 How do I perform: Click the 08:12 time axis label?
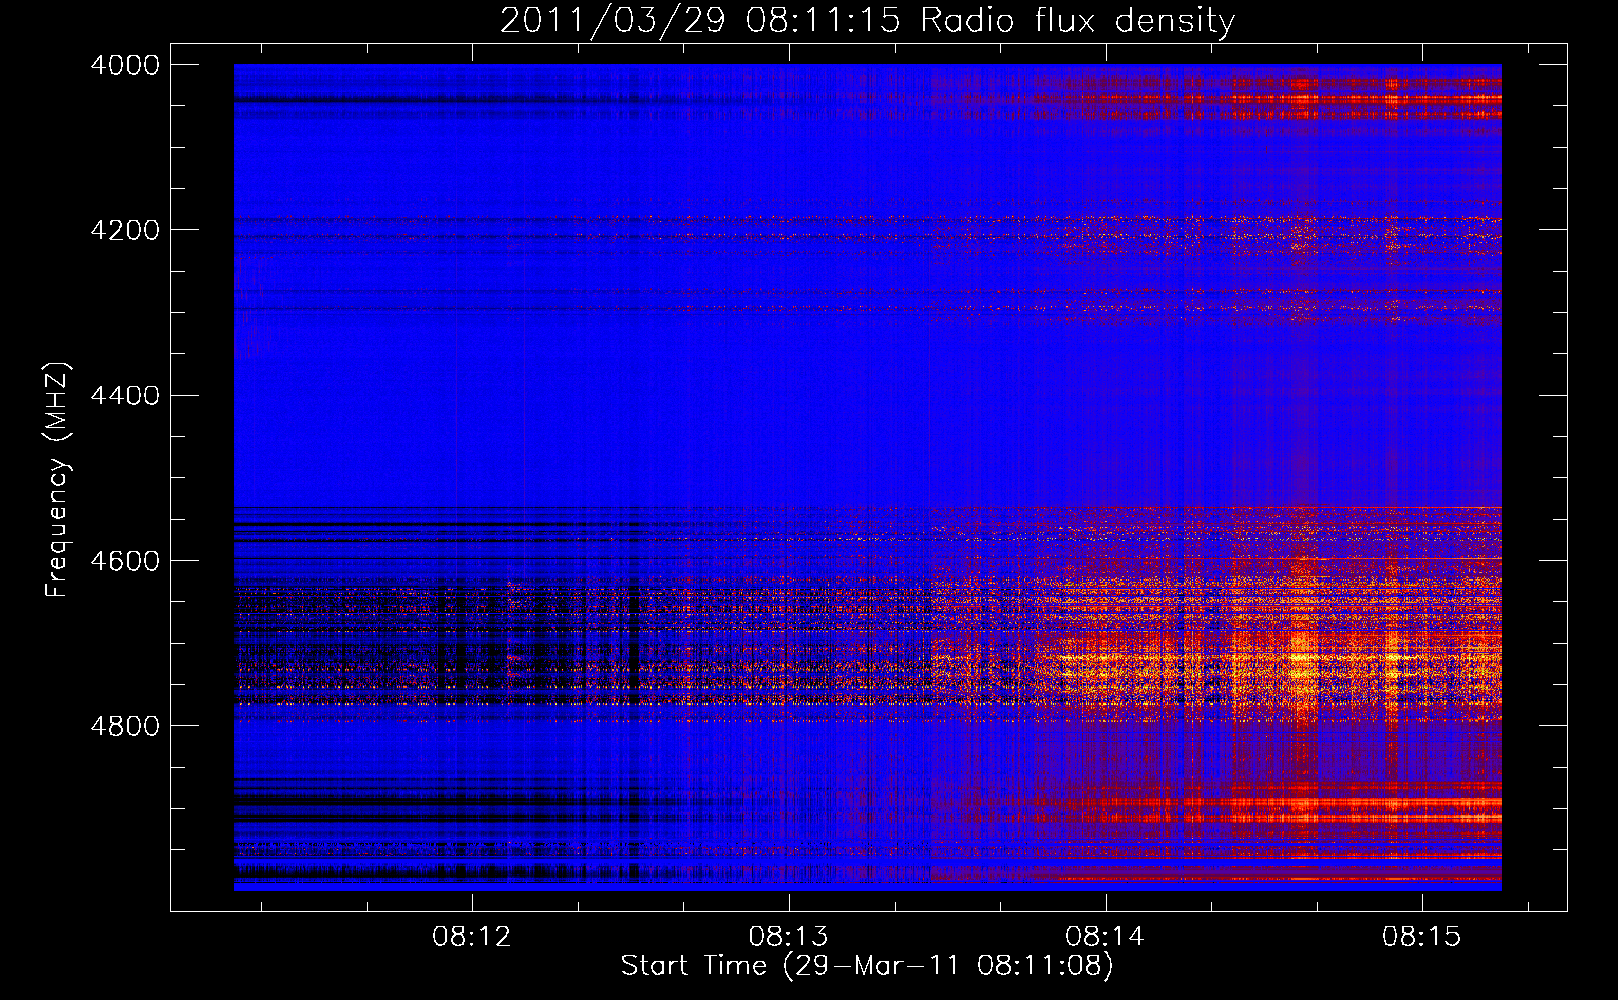(x=472, y=937)
